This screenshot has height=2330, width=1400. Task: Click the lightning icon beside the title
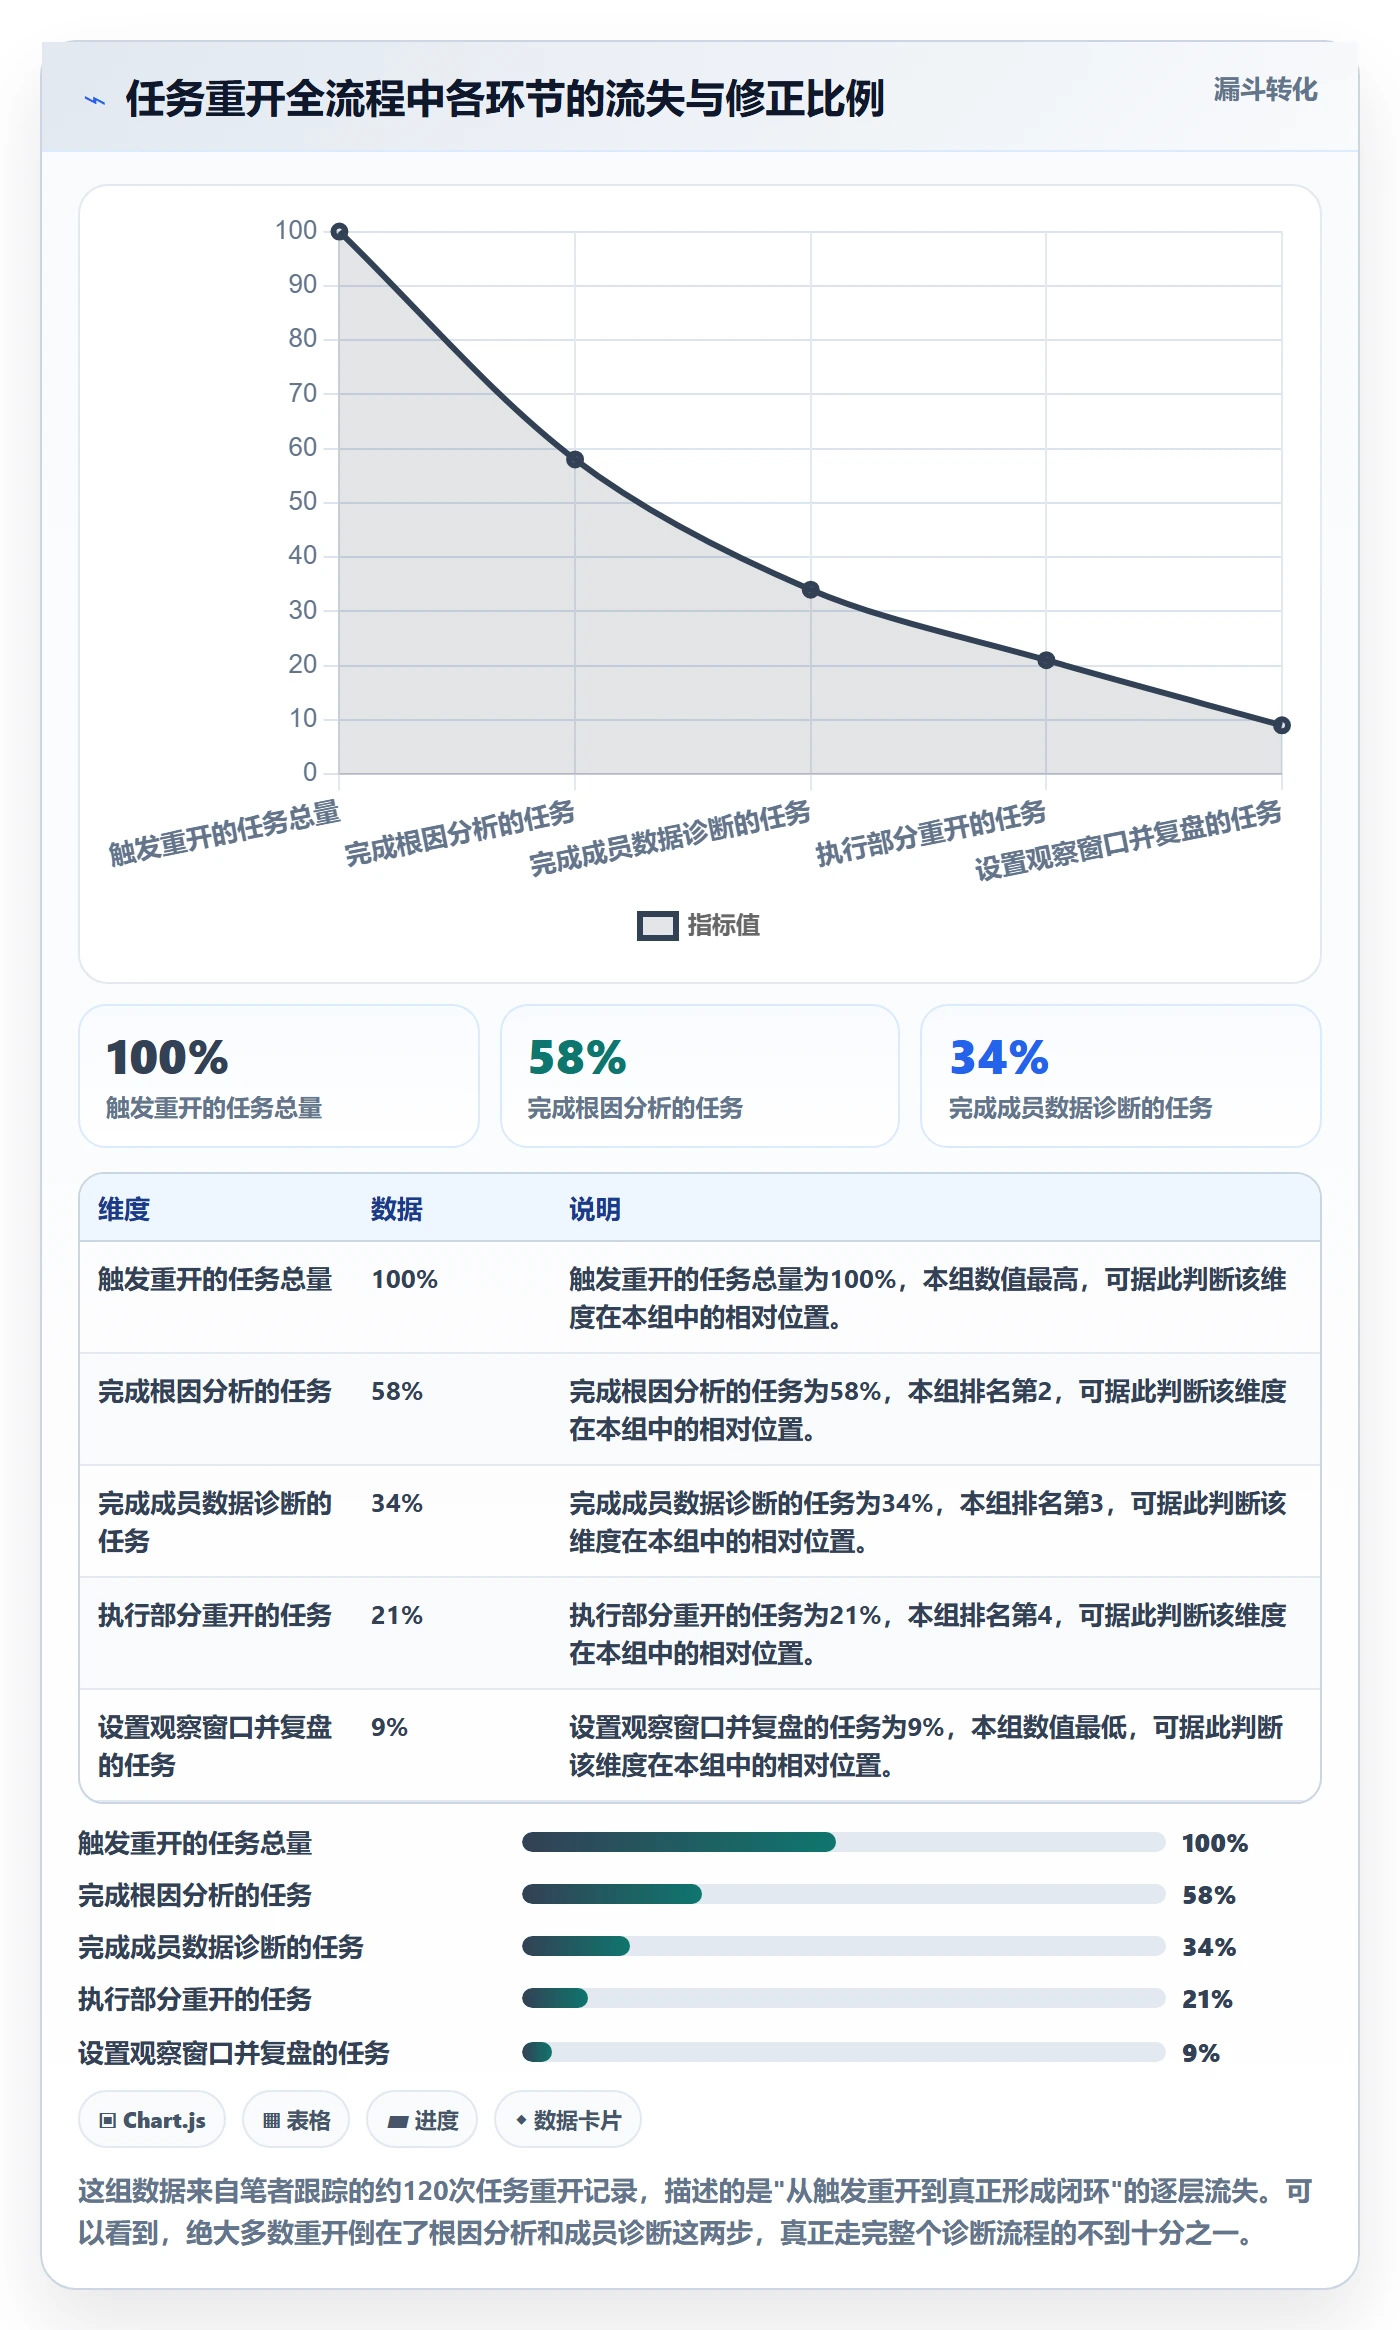coord(95,100)
